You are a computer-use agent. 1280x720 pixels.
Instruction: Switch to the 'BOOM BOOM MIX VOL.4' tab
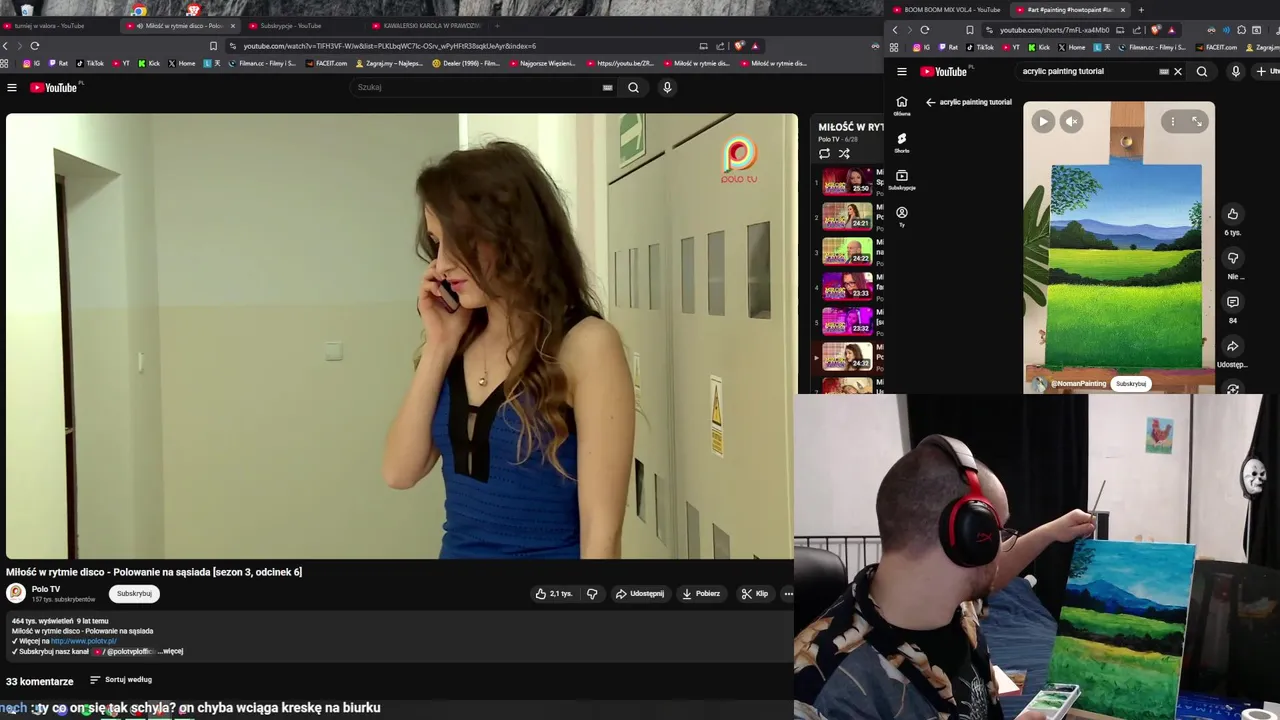[x=945, y=10]
